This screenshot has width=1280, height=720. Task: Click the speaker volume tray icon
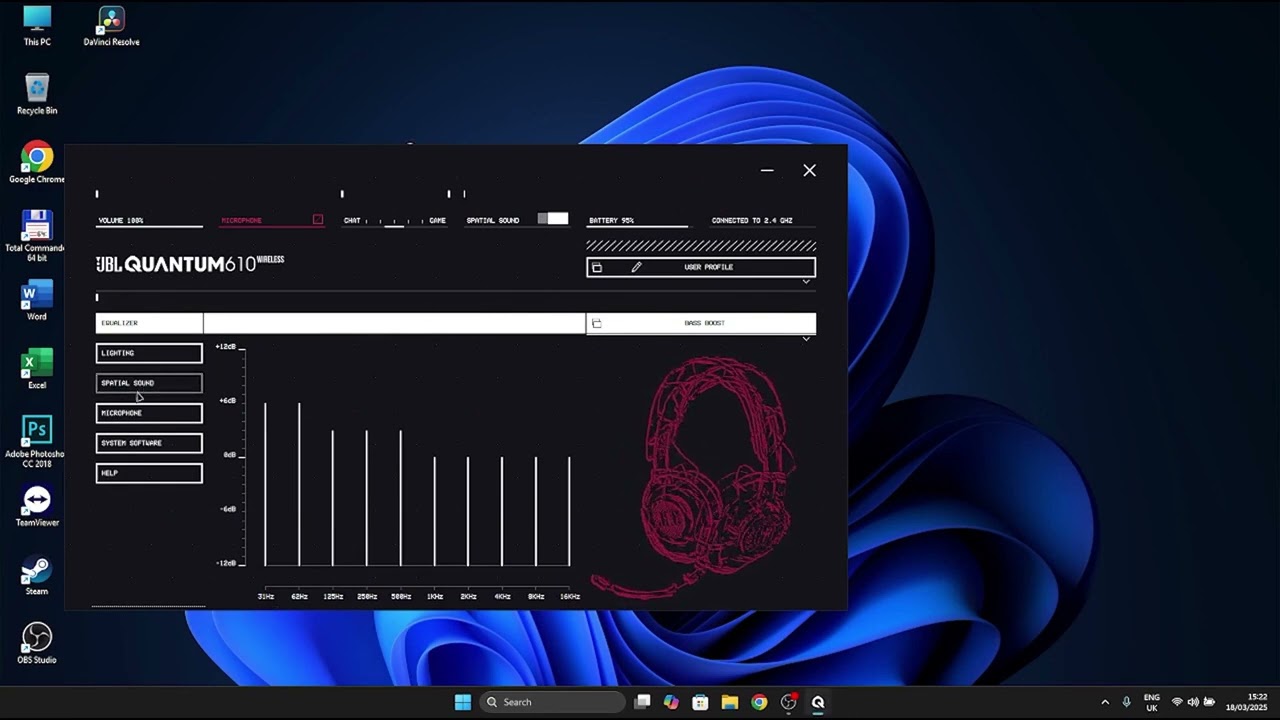(x=1193, y=702)
